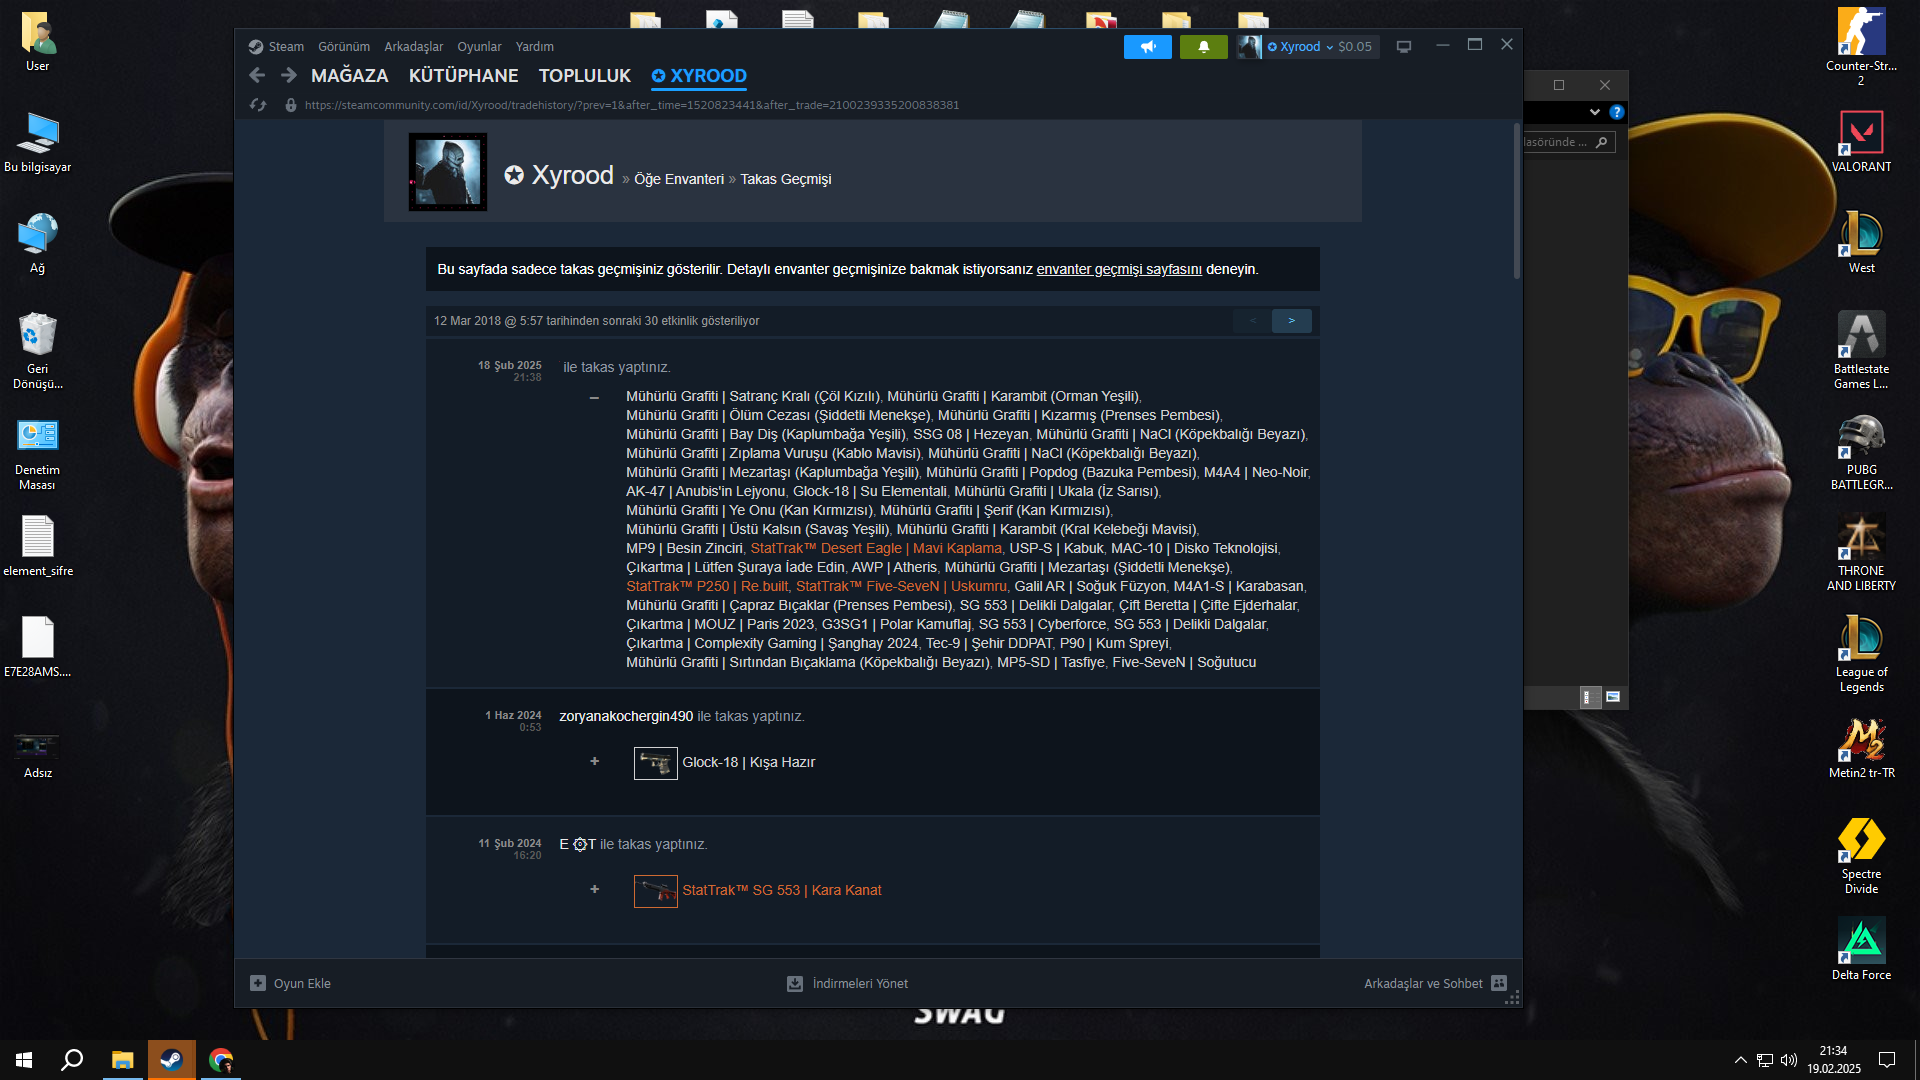Viewport: 1920px width, 1080px height.
Task: Expand the Glock-18 Kışa Hazır trade entry
Action: [x=594, y=761]
